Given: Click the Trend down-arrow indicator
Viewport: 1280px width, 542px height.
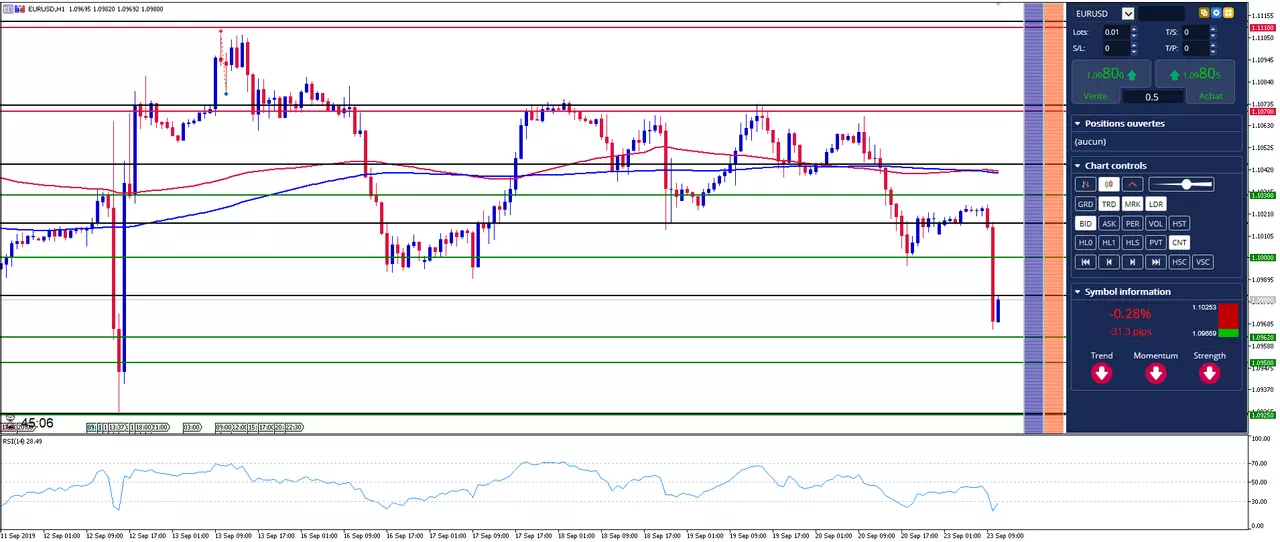Looking at the screenshot, I should (1101, 373).
